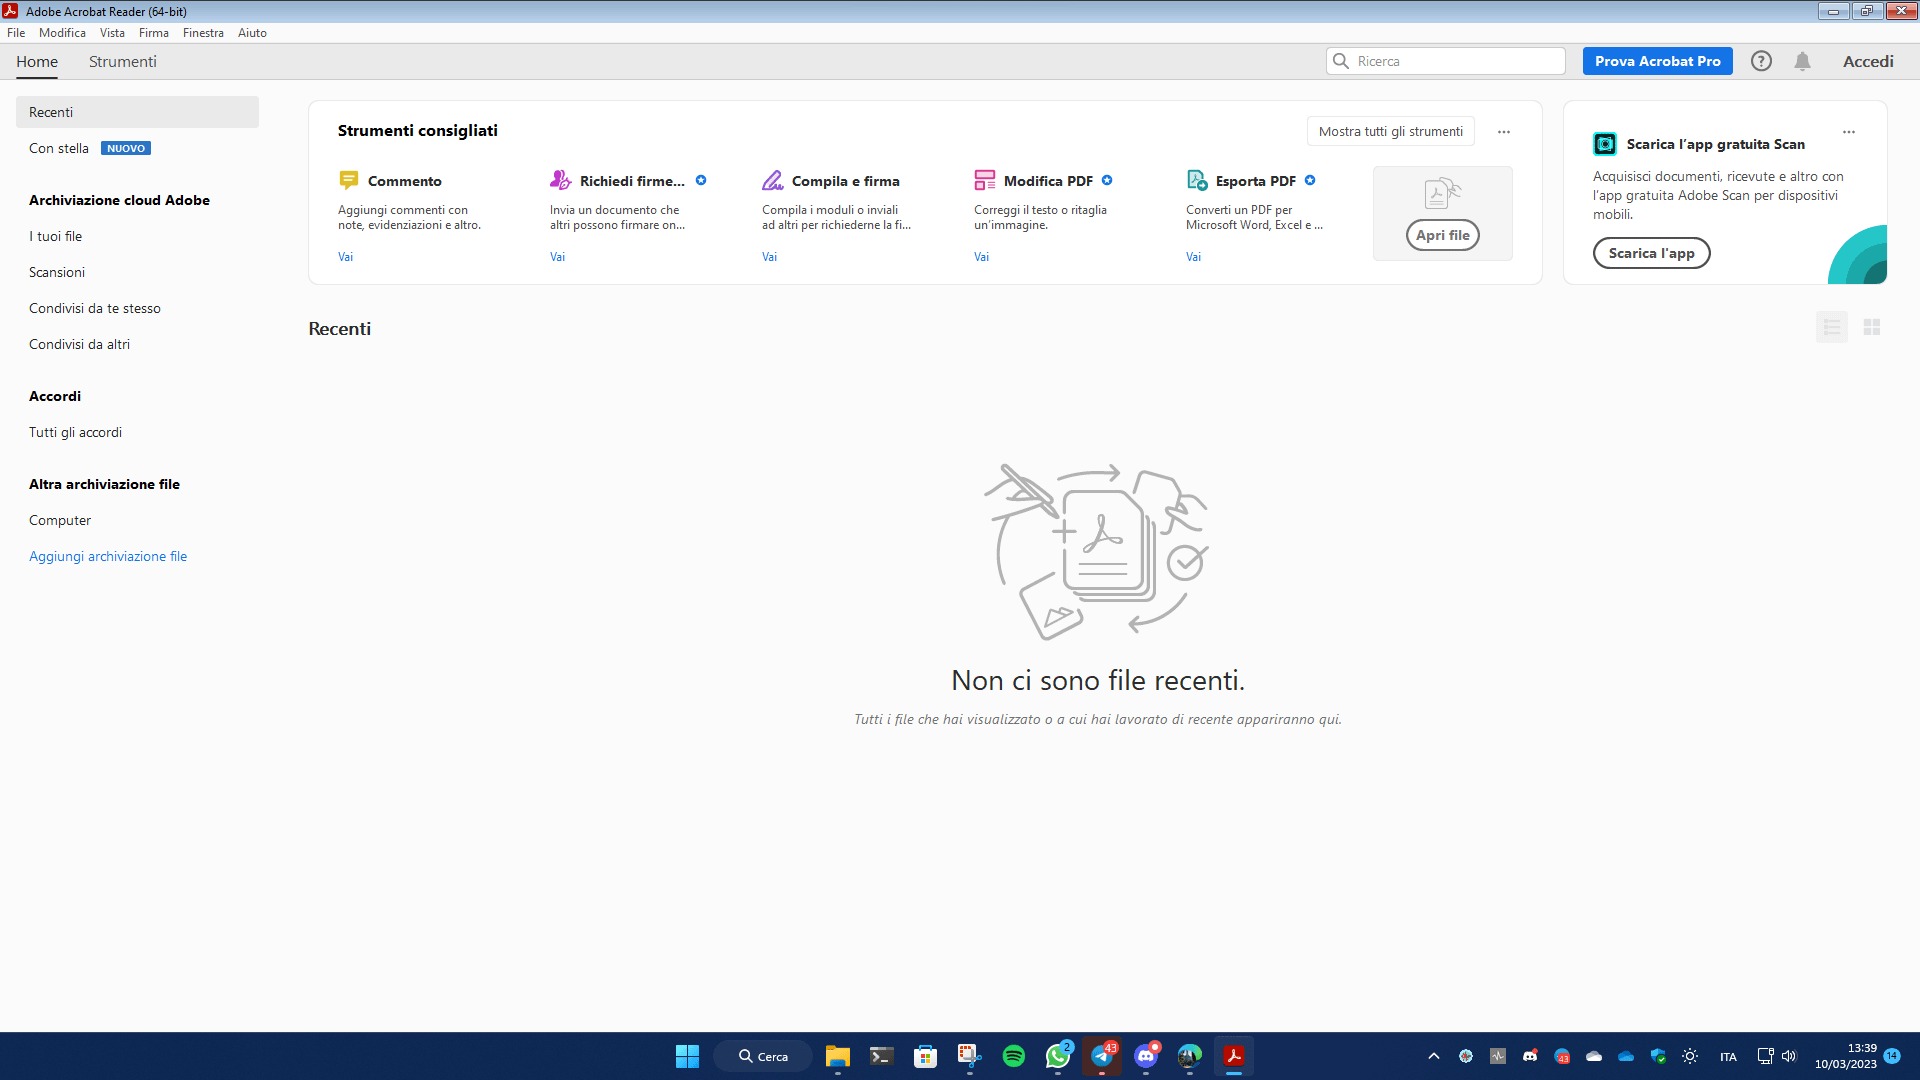The width and height of the screenshot is (1920, 1080).
Task: Open Scan app card three-dots menu
Action: pyautogui.click(x=1848, y=131)
